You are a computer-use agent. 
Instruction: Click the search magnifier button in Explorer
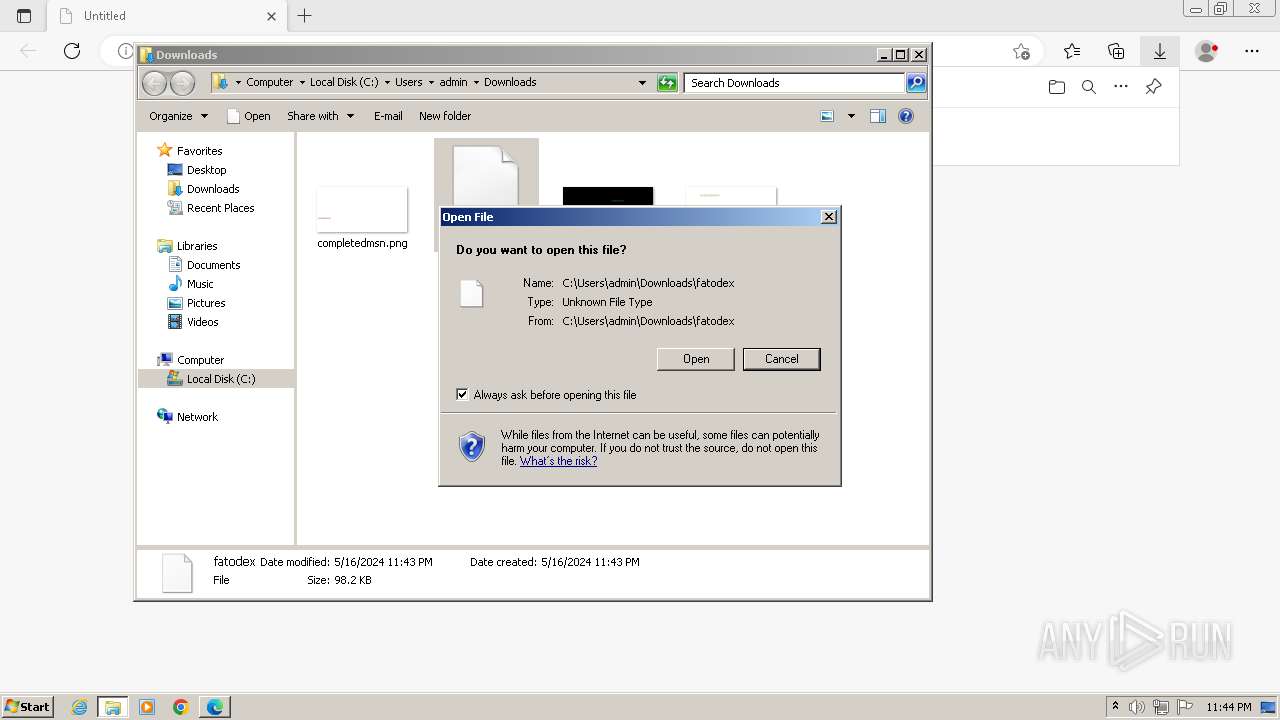pyautogui.click(x=916, y=82)
